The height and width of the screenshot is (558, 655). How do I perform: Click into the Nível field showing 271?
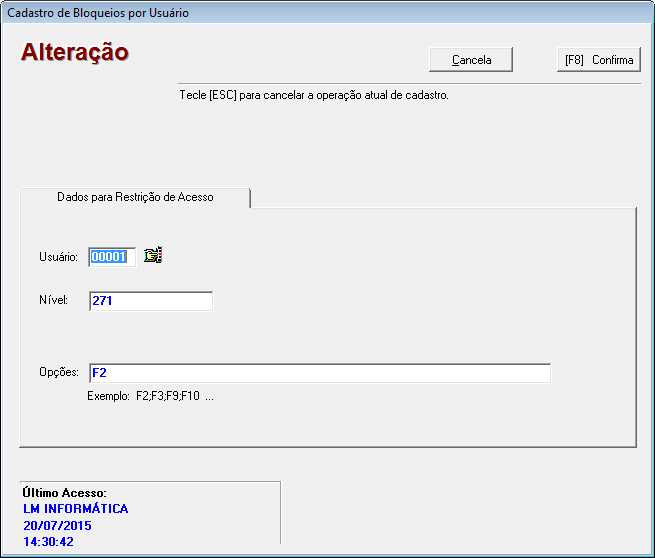click(x=150, y=301)
